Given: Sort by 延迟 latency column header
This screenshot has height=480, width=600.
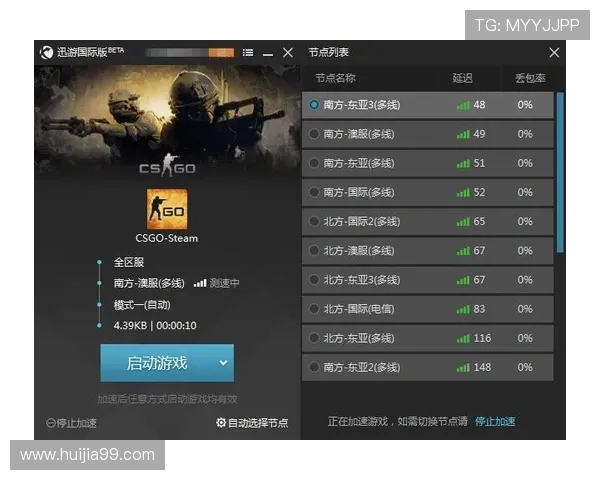Looking at the screenshot, I should 462,78.
